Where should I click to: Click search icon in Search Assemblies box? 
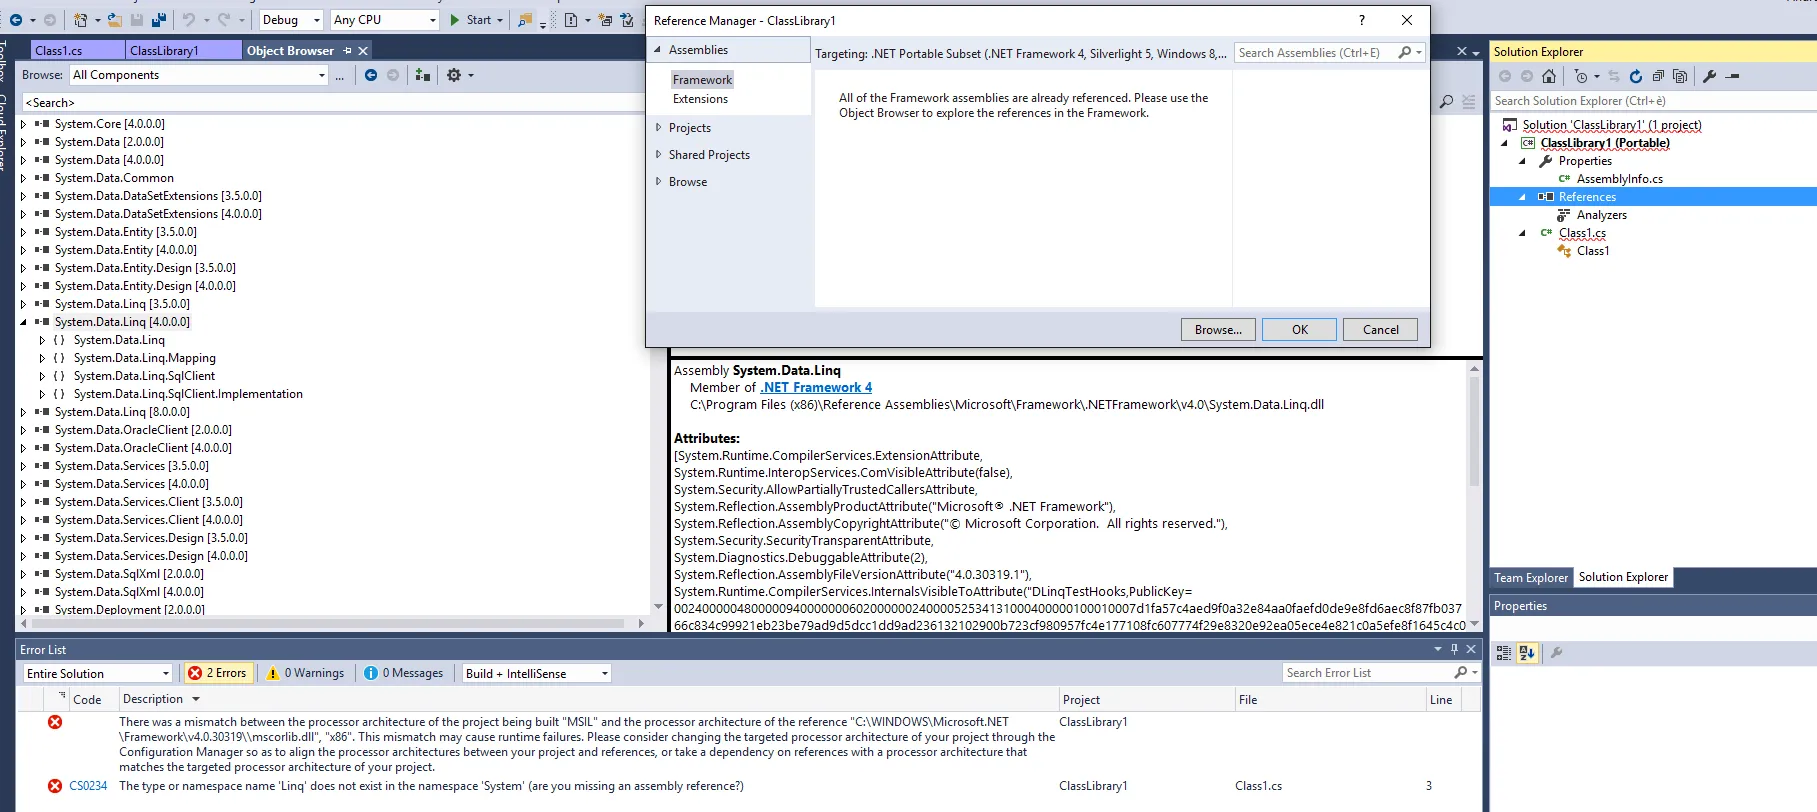[x=1405, y=53]
